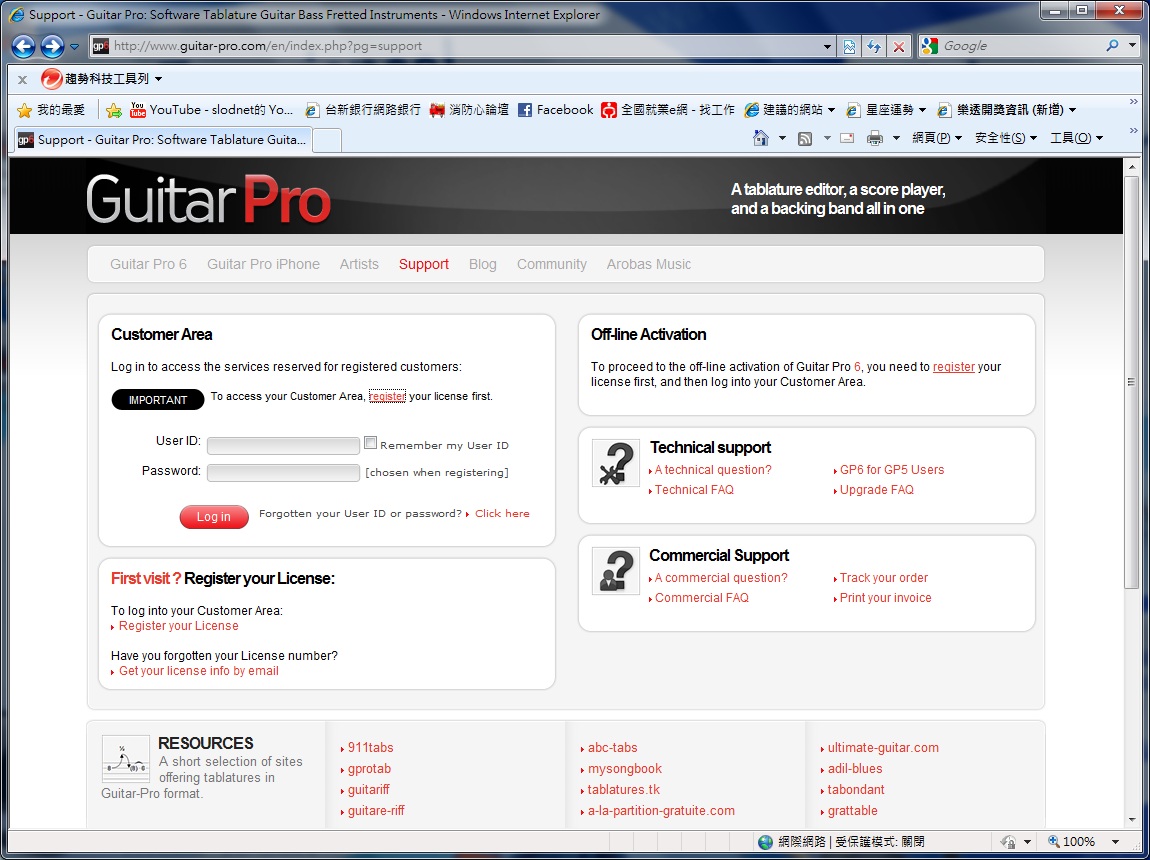Screen dimensions: 1150x860
Task: Open the Facebook favorite link
Action: tap(555, 110)
